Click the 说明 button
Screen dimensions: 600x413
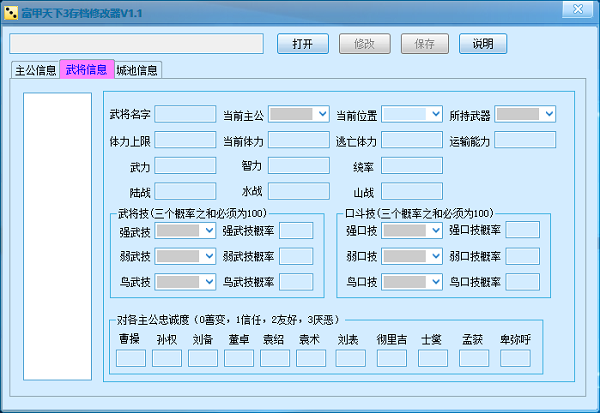tap(483, 44)
